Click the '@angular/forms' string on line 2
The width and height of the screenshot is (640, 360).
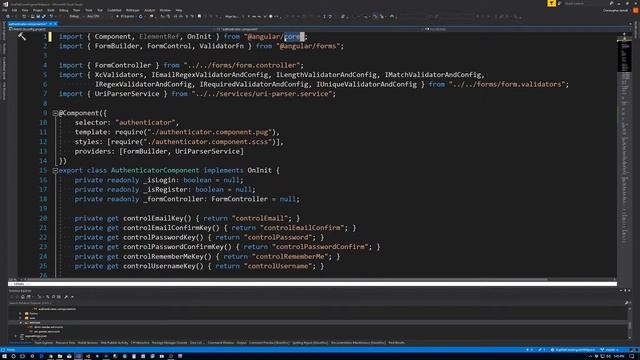[309, 46]
